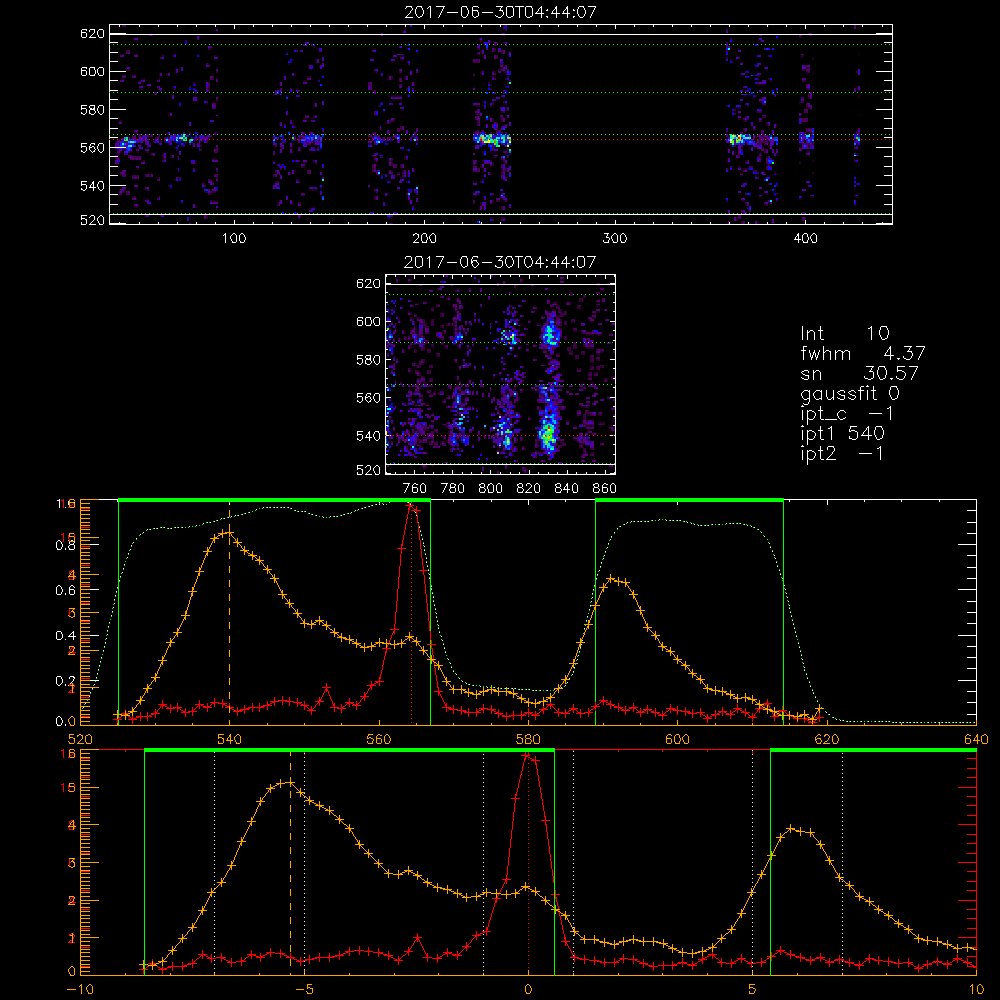Click x-axis label "860" under the middle image

[x=605, y=489]
